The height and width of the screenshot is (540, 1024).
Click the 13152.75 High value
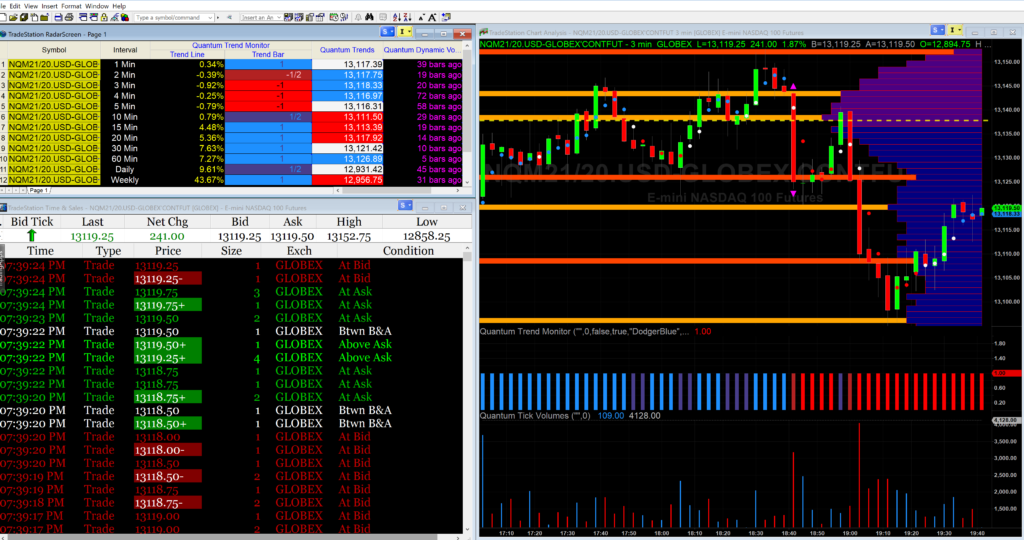tap(349, 236)
